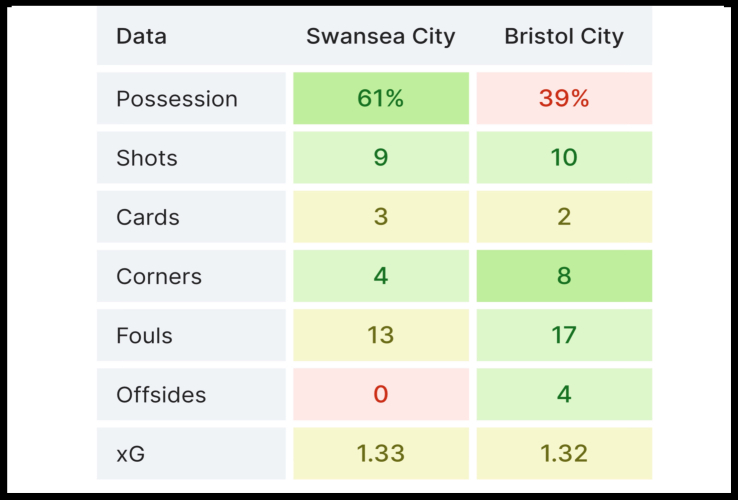Click the Data column header
The image size is (738, 500).
coord(142,37)
